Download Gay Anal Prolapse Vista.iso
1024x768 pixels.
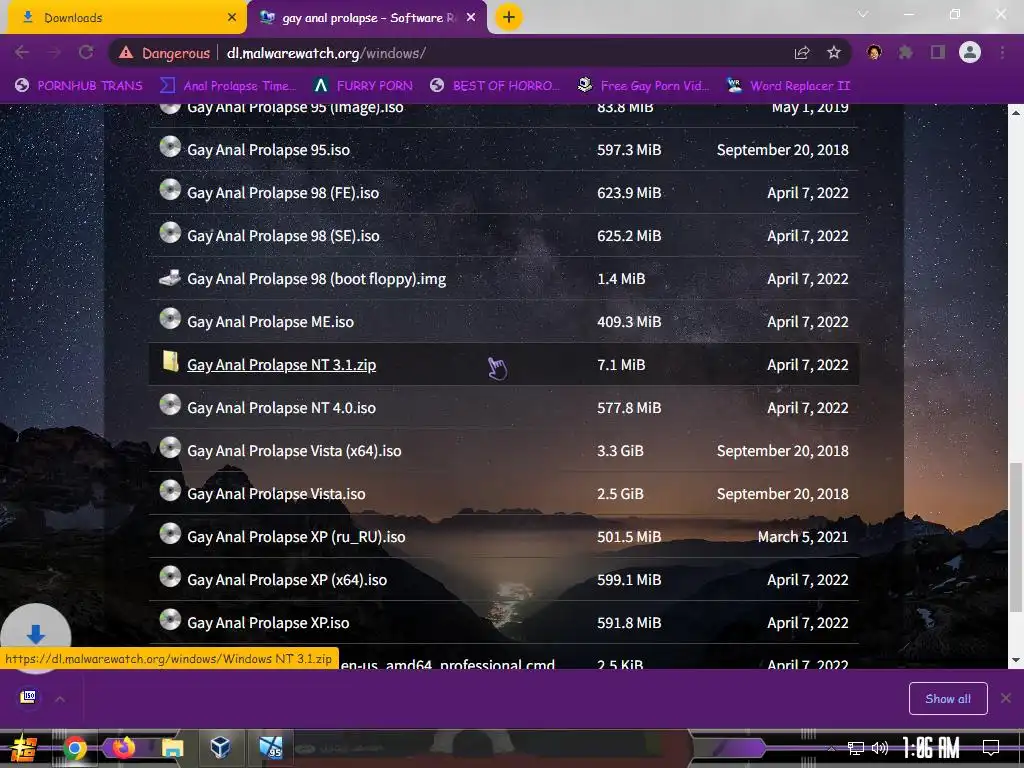(276, 494)
